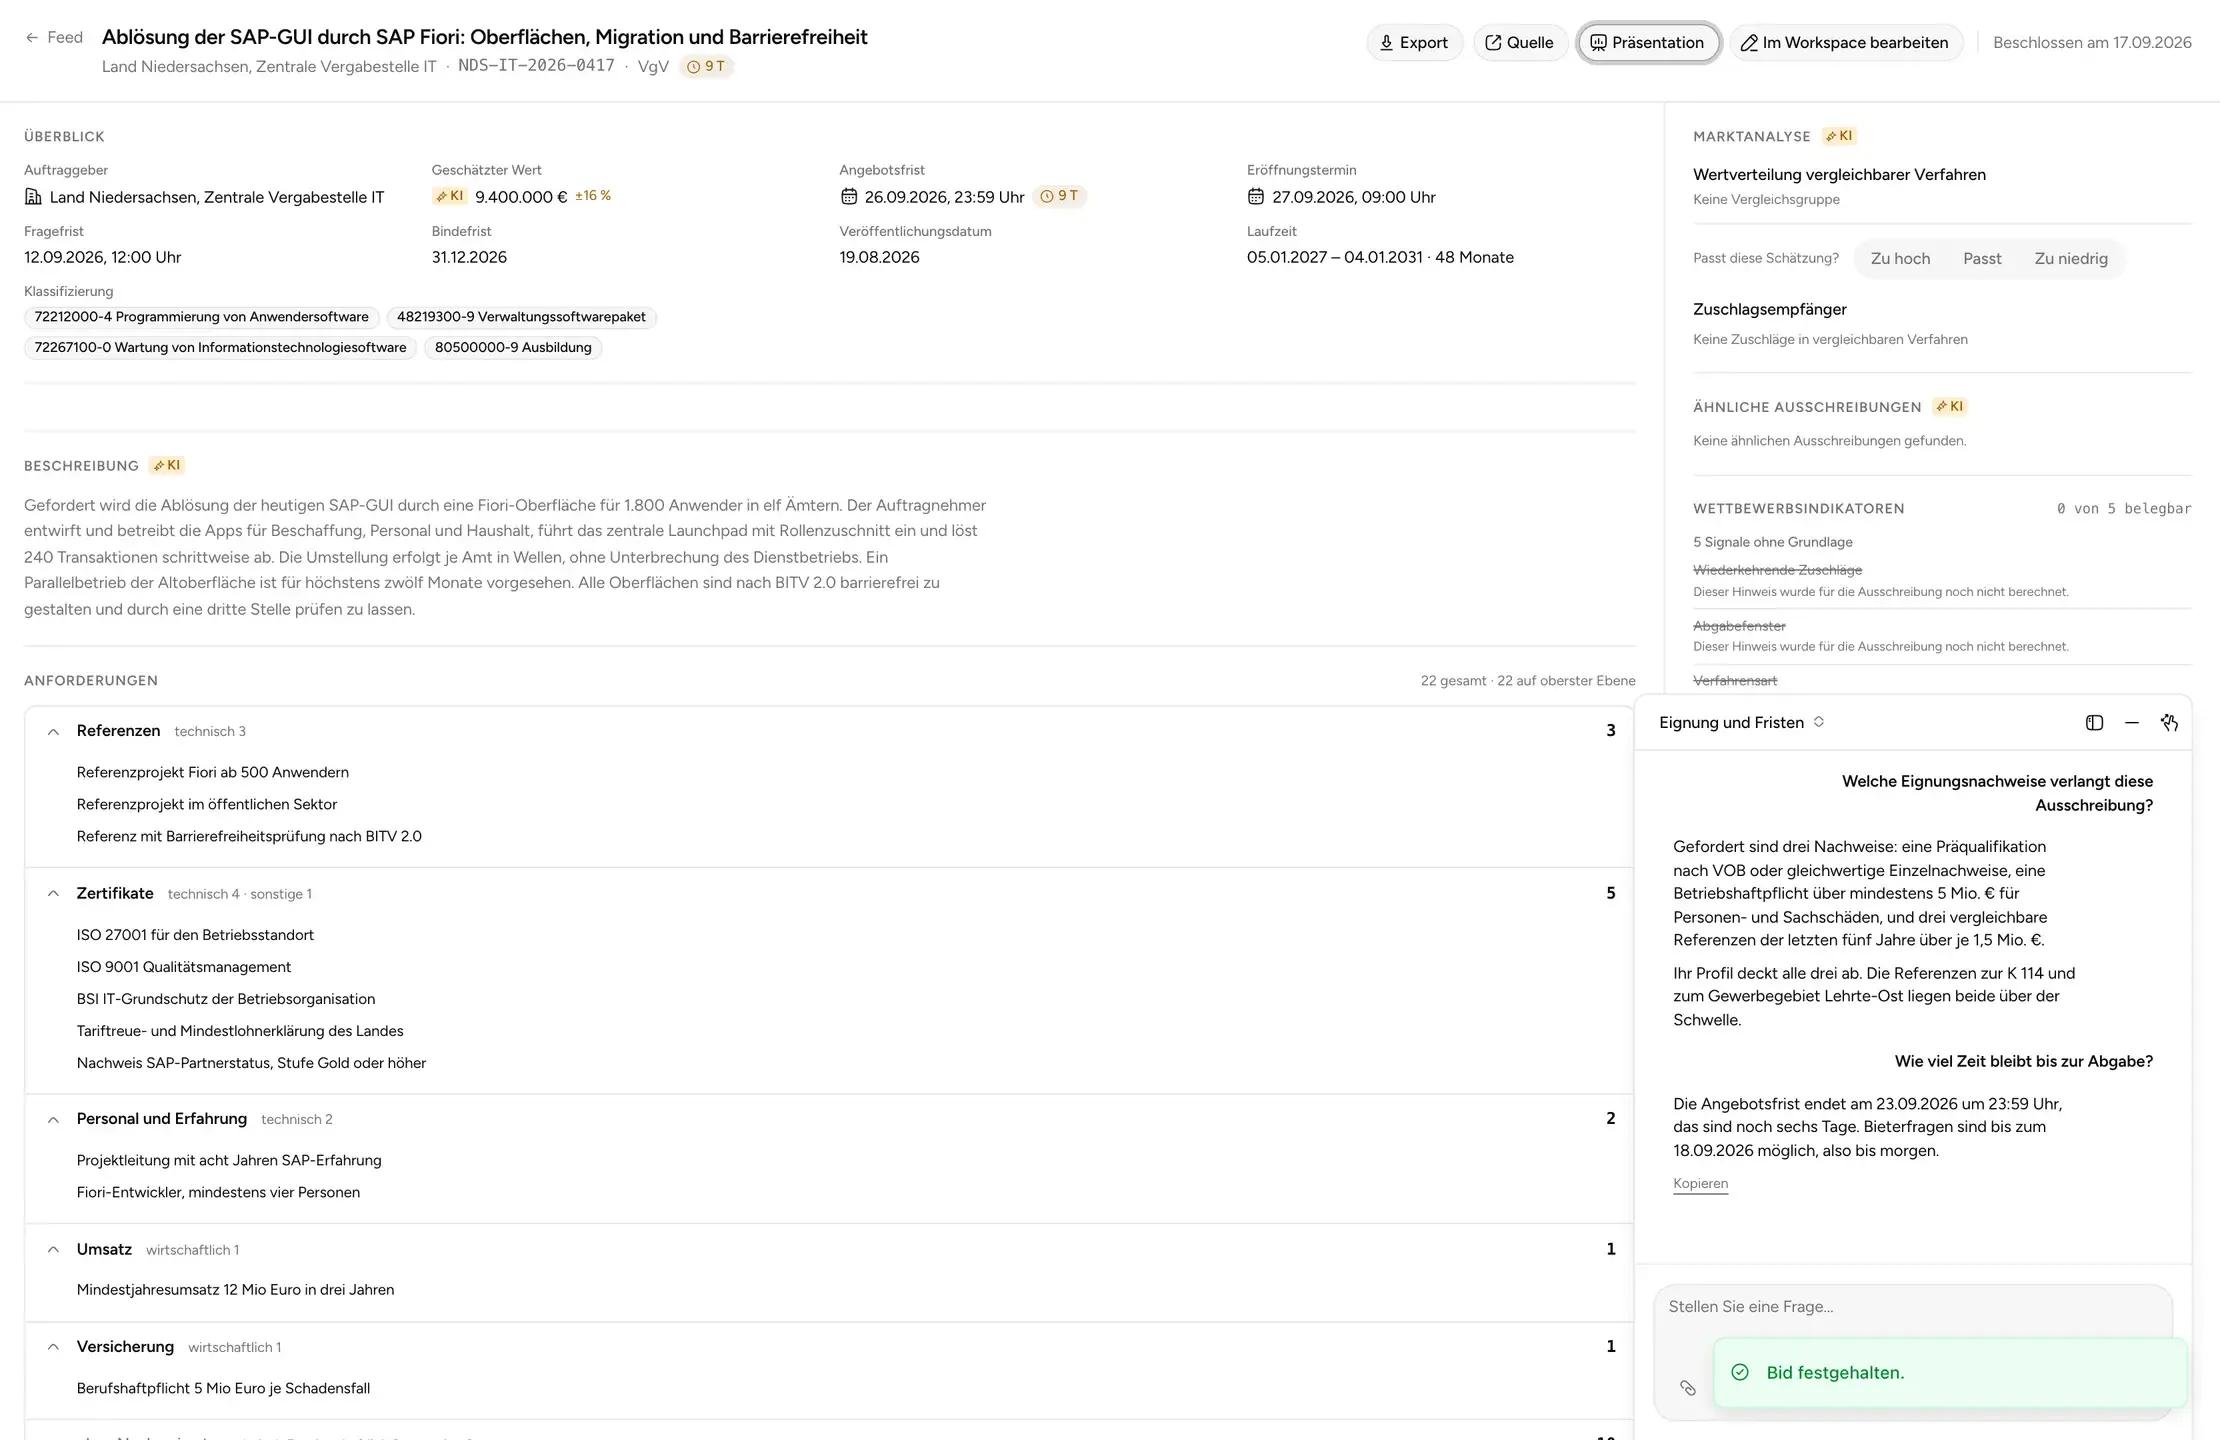This screenshot has width=2220, height=1440.
Task: Click KI badge beside Ähnliche Ausschreibungen
Action: pyautogui.click(x=1950, y=406)
